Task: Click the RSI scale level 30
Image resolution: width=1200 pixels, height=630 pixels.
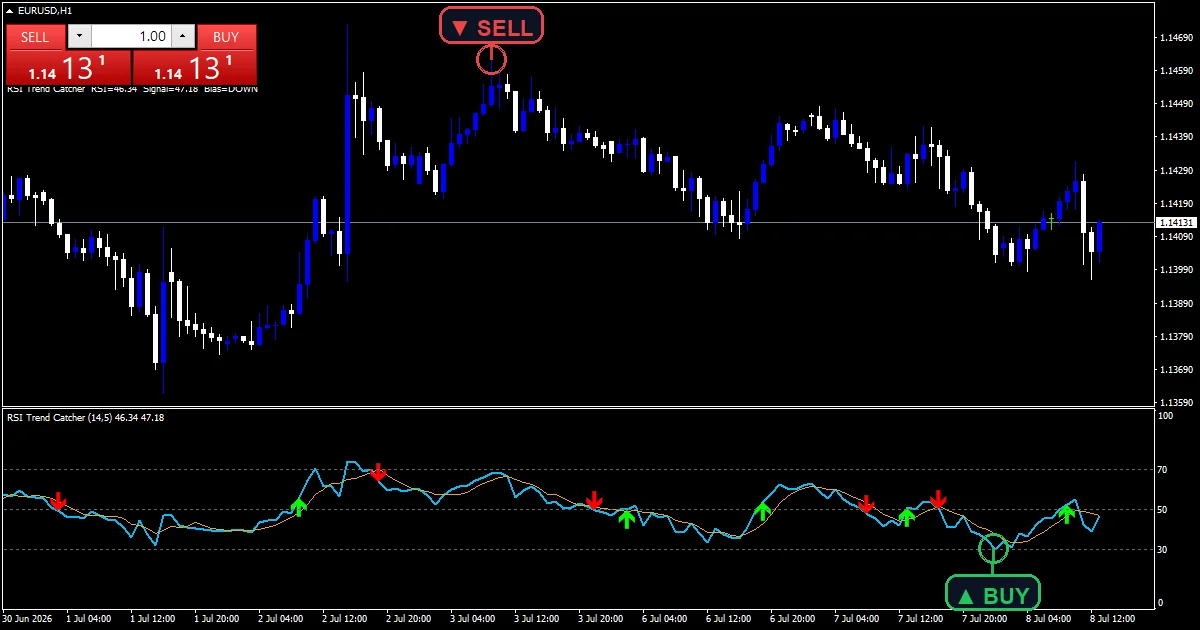Action: (1163, 550)
